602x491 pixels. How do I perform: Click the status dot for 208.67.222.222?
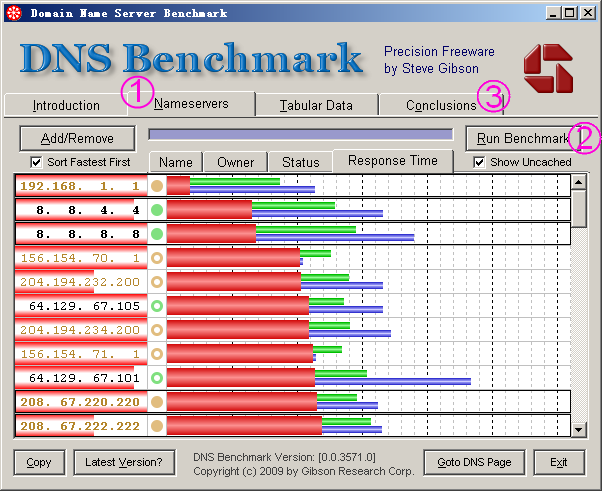(157, 426)
